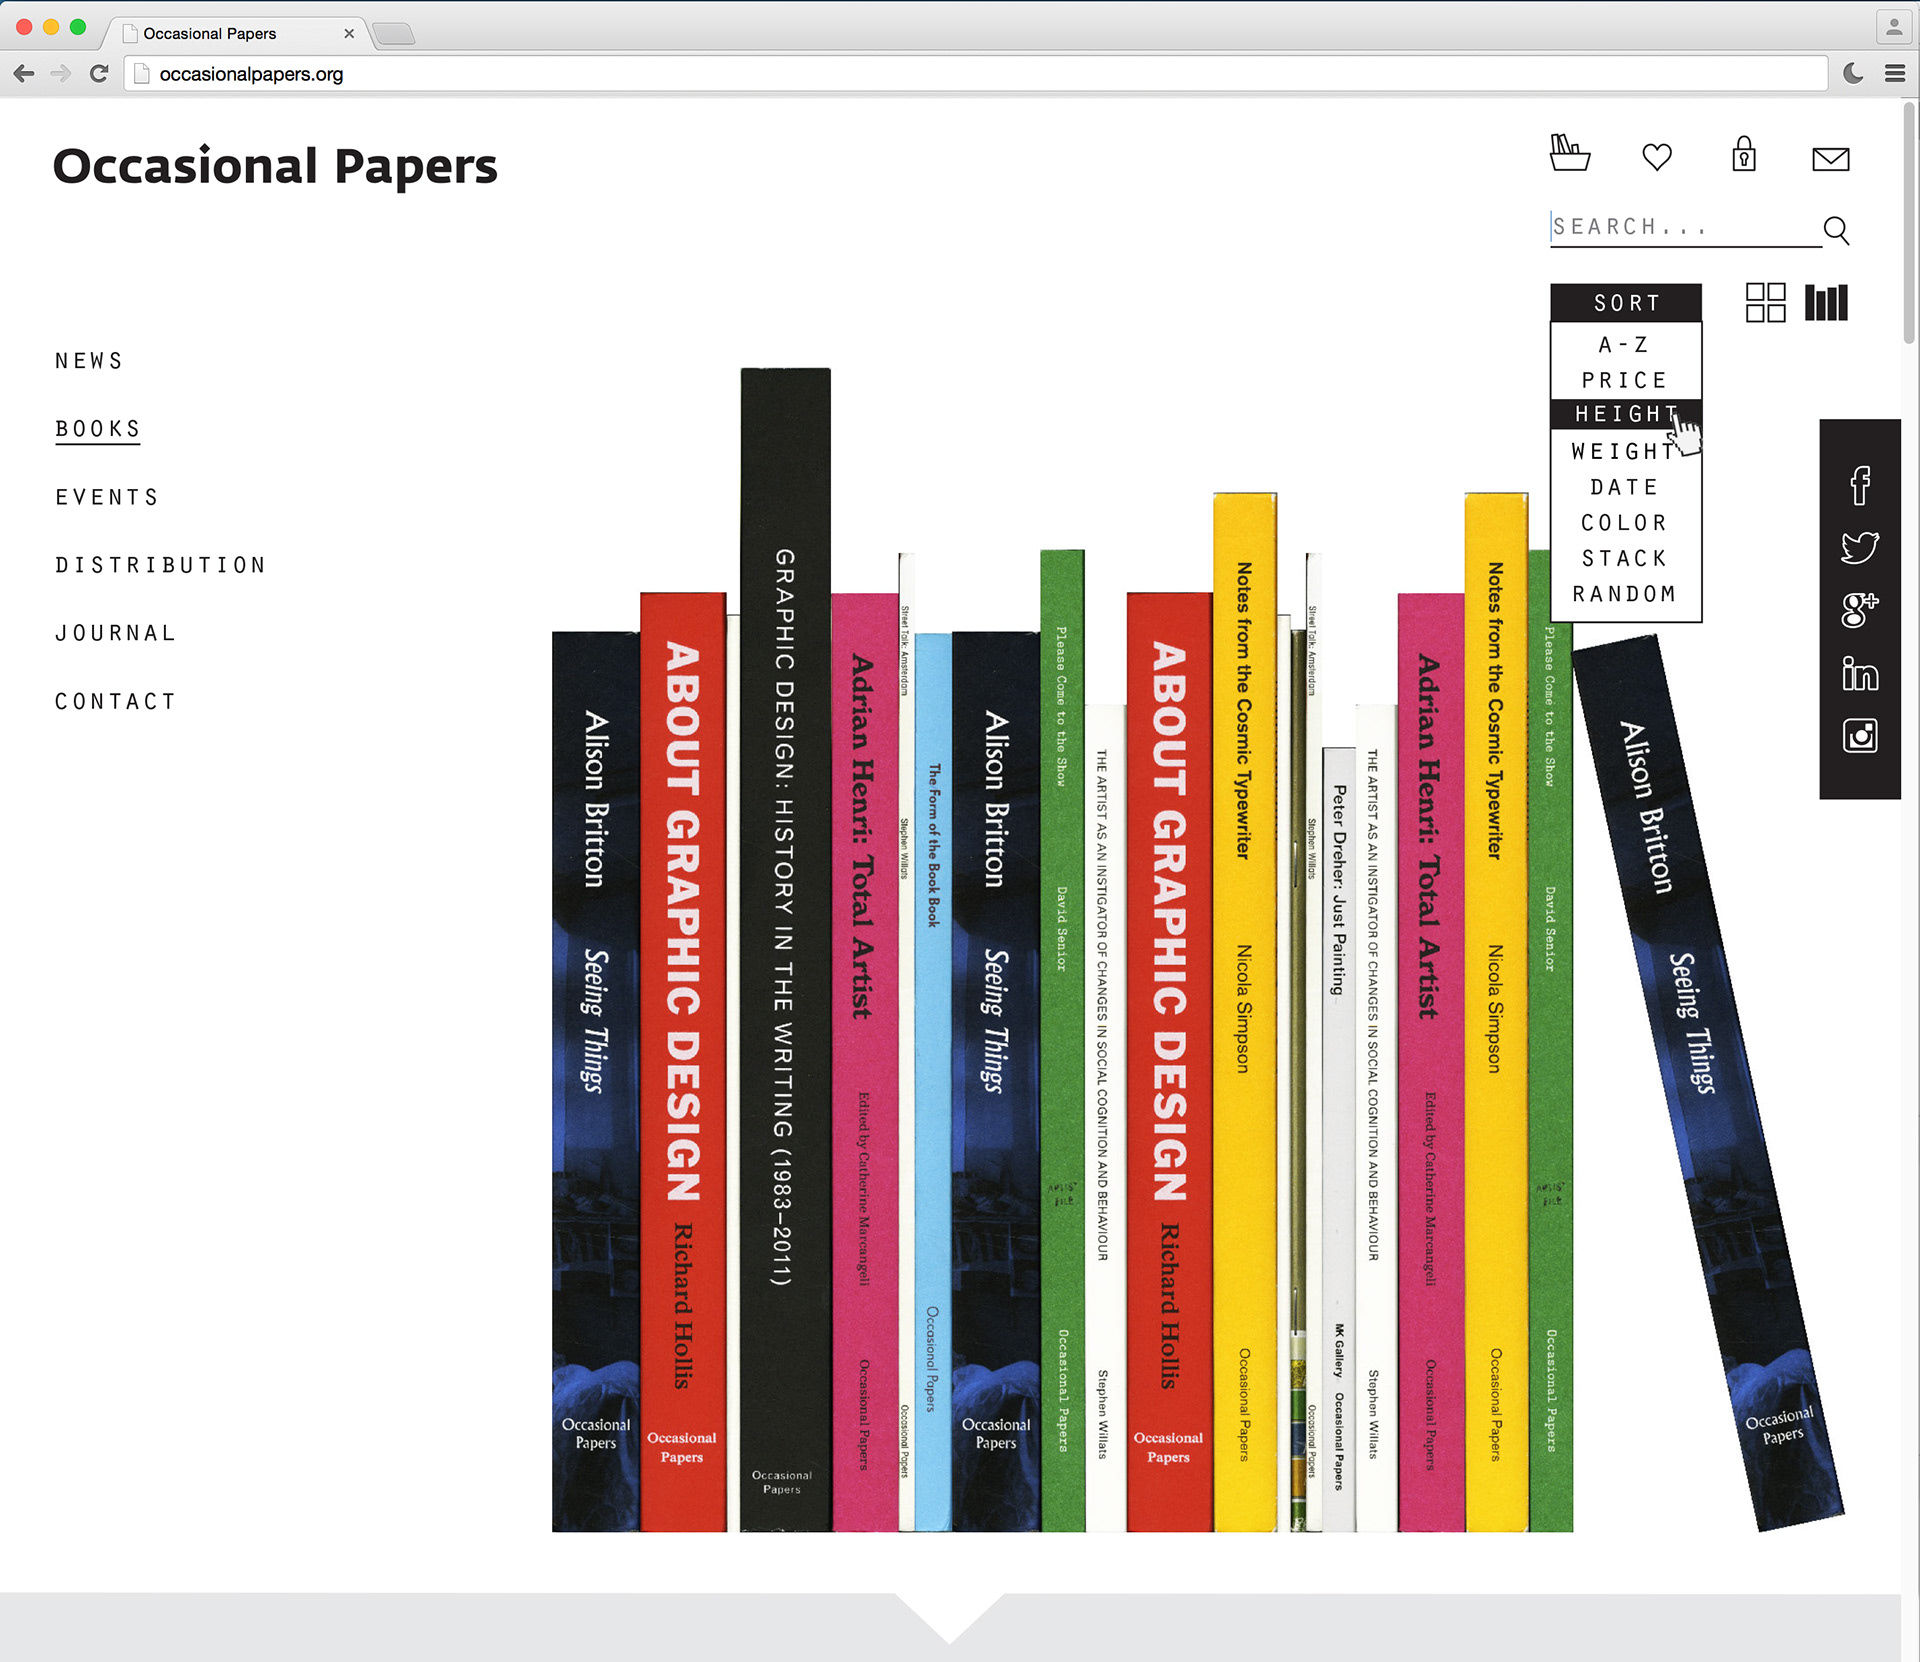This screenshot has height=1662, width=1920.
Task: Go to the DISTRIBUTION page
Action: (161, 565)
